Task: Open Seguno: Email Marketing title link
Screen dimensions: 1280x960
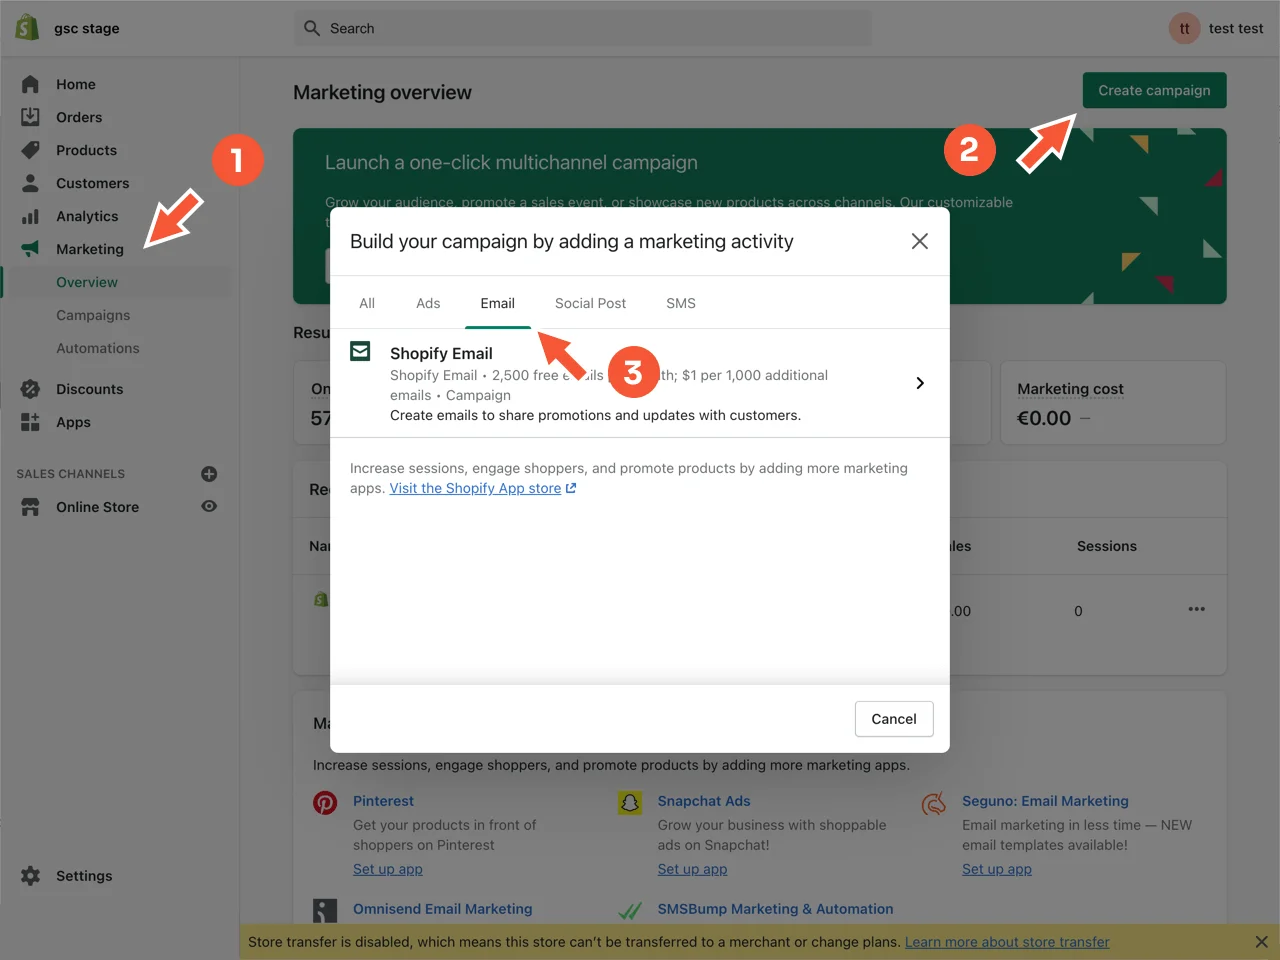Action: [x=1045, y=801]
